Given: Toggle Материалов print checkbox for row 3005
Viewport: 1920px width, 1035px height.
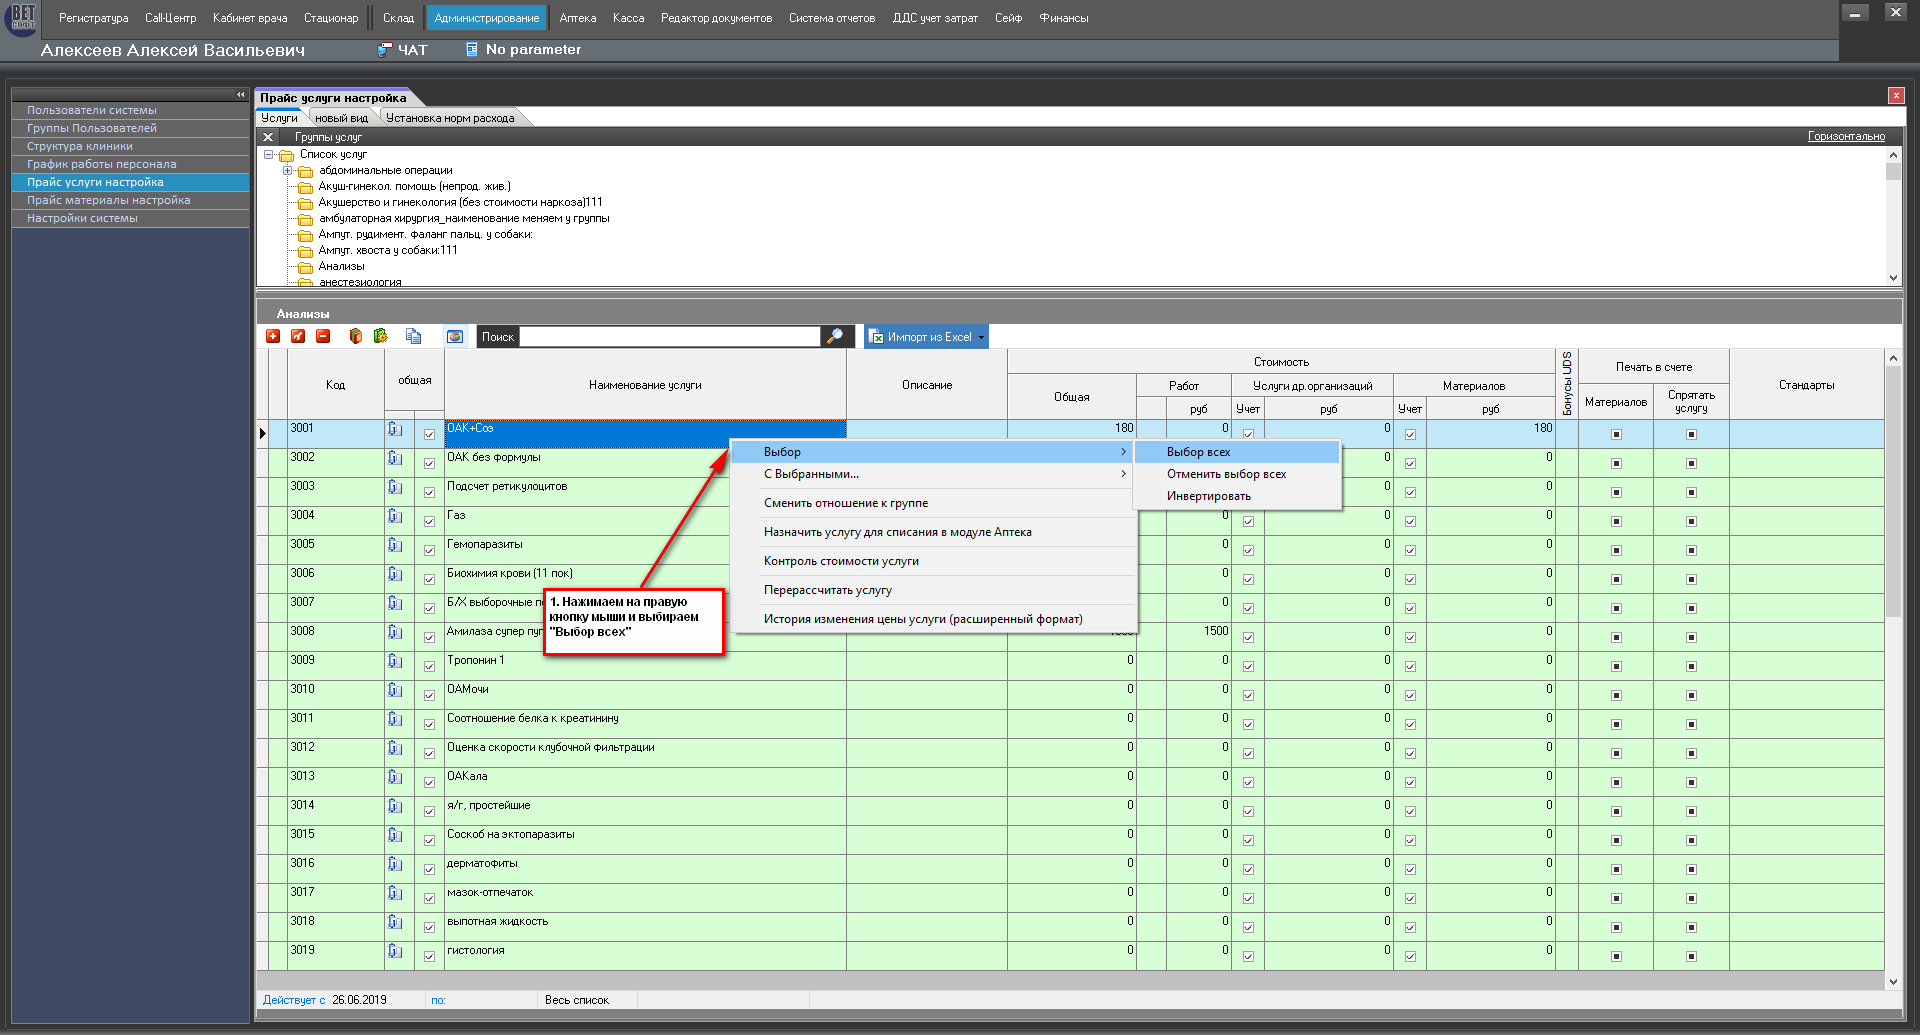Looking at the screenshot, I should [x=1616, y=550].
